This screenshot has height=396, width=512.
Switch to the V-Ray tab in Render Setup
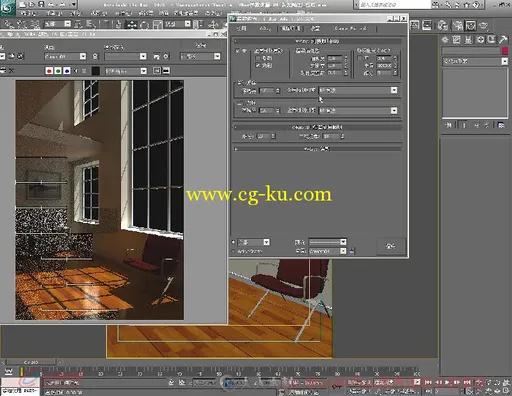[x=265, y=29]
